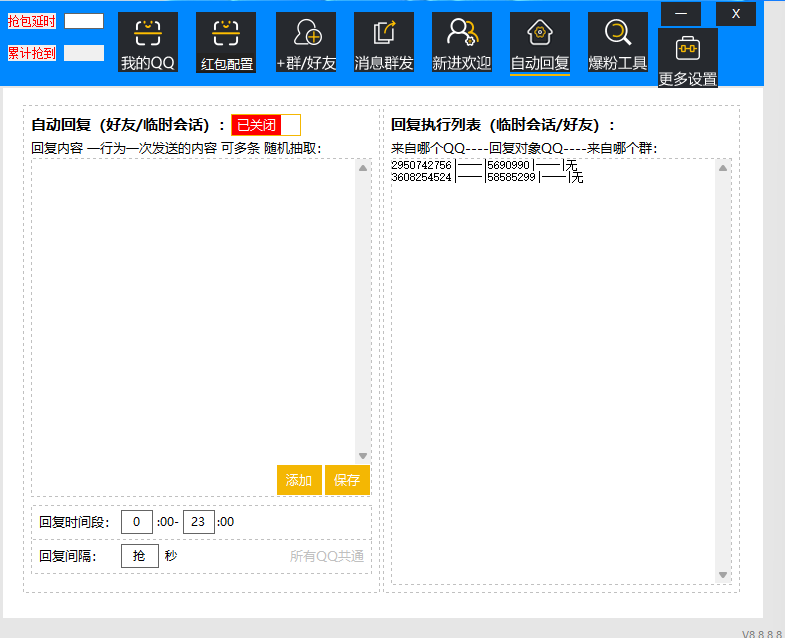Select the 自动回复 auto reply icon
The height and width of the screenshot is (638, 785).
539,43
